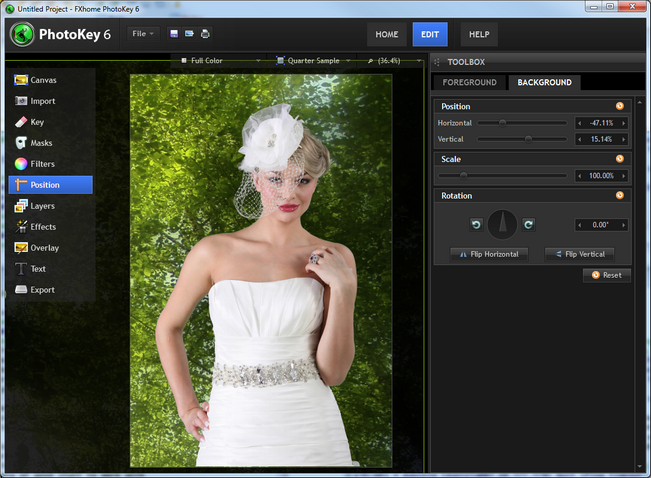Screen dimensions: 651x478
Task: Open the Quarter Sample quality dropdown
Action: pyautogui.click(x=314, y=61)
